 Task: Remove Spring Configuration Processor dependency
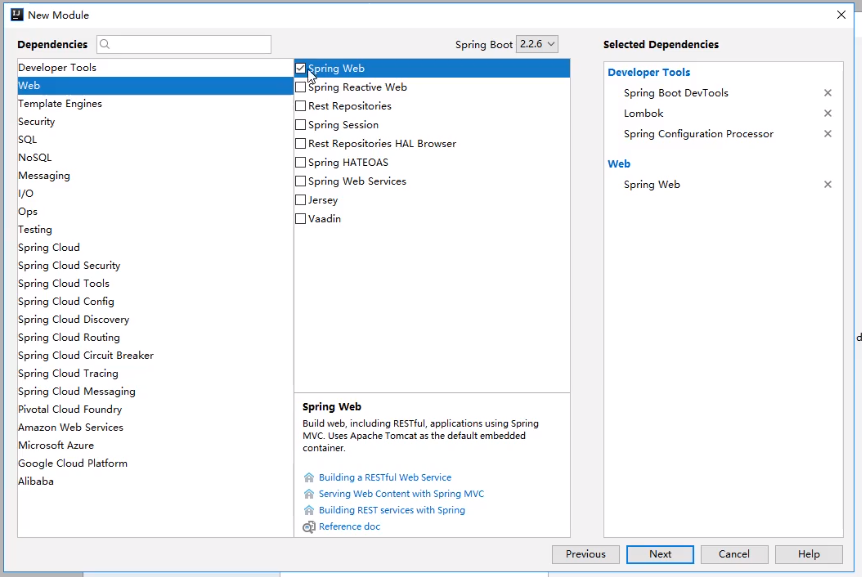pyautogui.click(x=827, y=134)
